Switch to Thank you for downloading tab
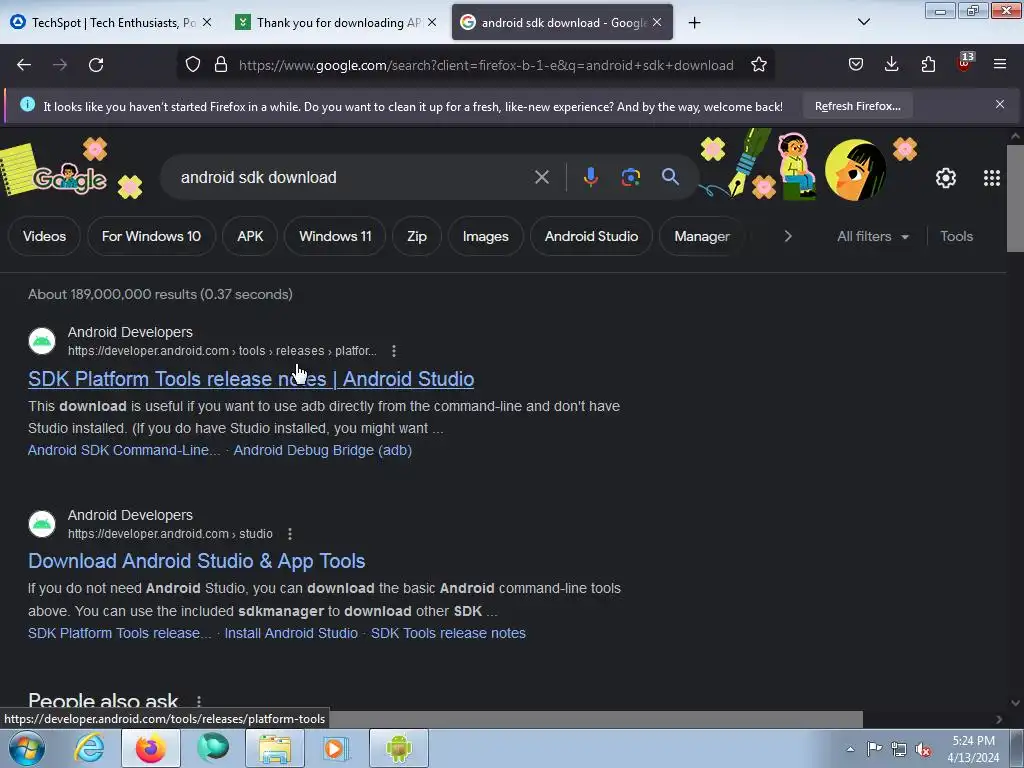Screen dimensions: 1024x768 click(x=338, y=23)
